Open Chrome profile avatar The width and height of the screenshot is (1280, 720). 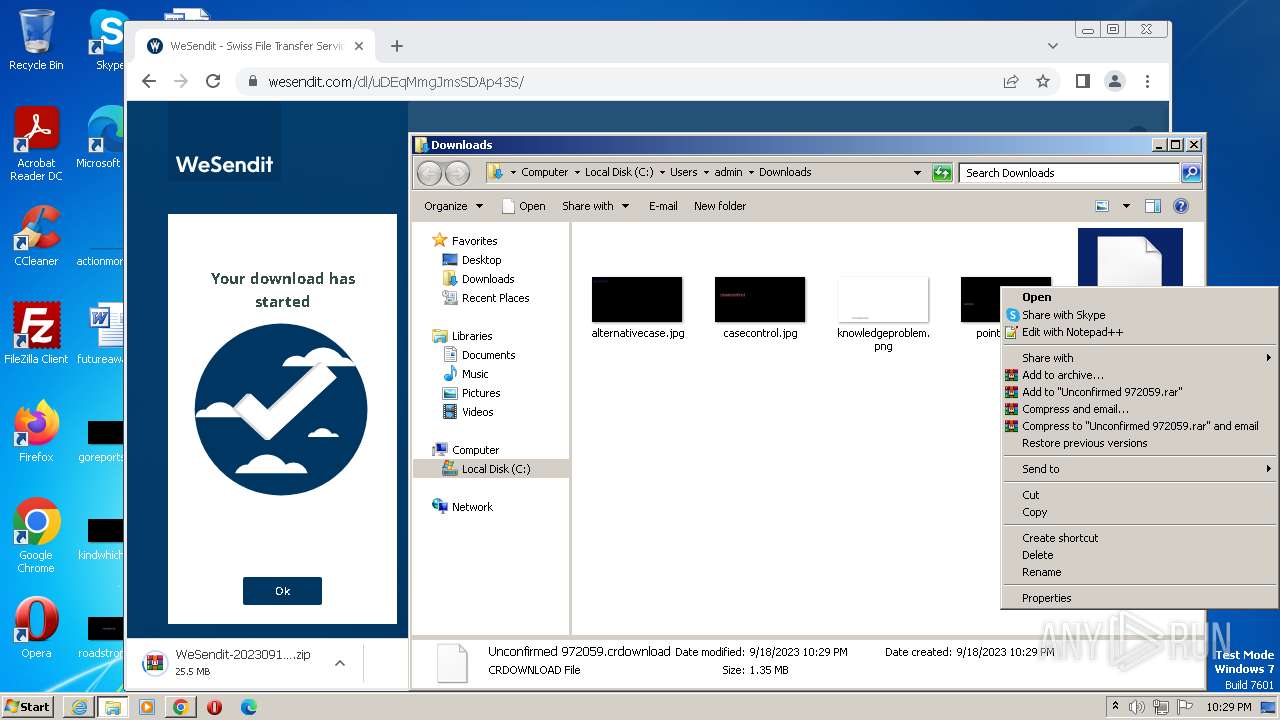click(x=1114, y=82)
